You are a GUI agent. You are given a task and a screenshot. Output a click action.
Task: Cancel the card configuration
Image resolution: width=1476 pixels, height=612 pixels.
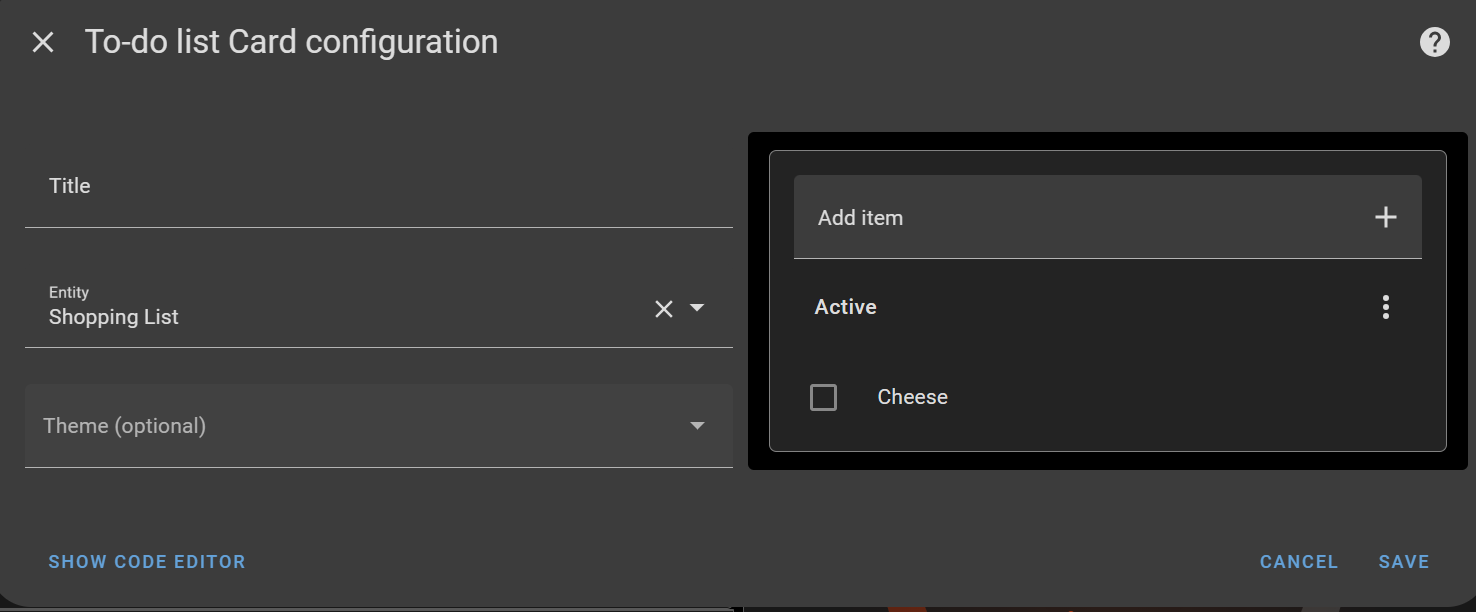pos(1298,561)
